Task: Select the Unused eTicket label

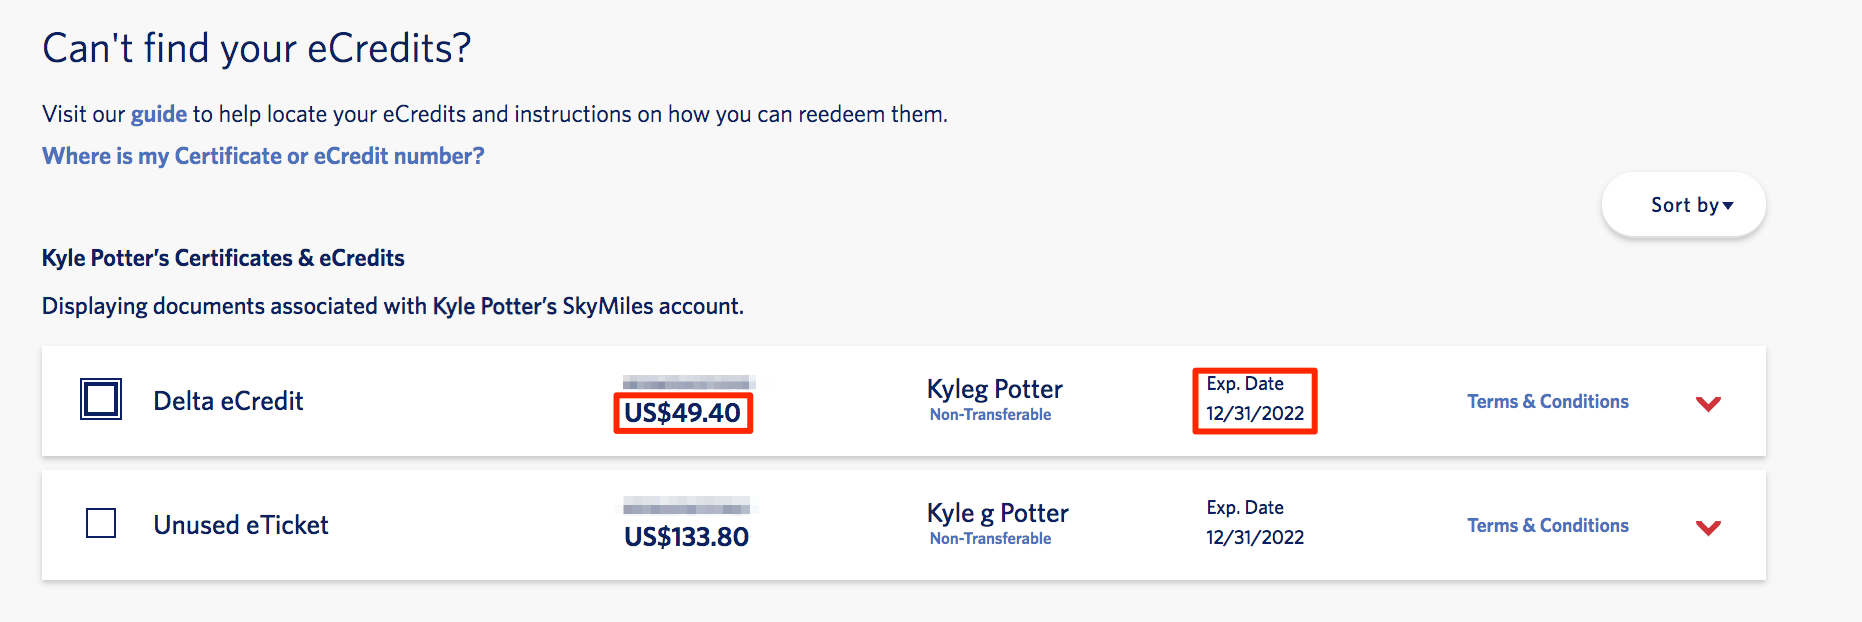Action: coord(241,525)
